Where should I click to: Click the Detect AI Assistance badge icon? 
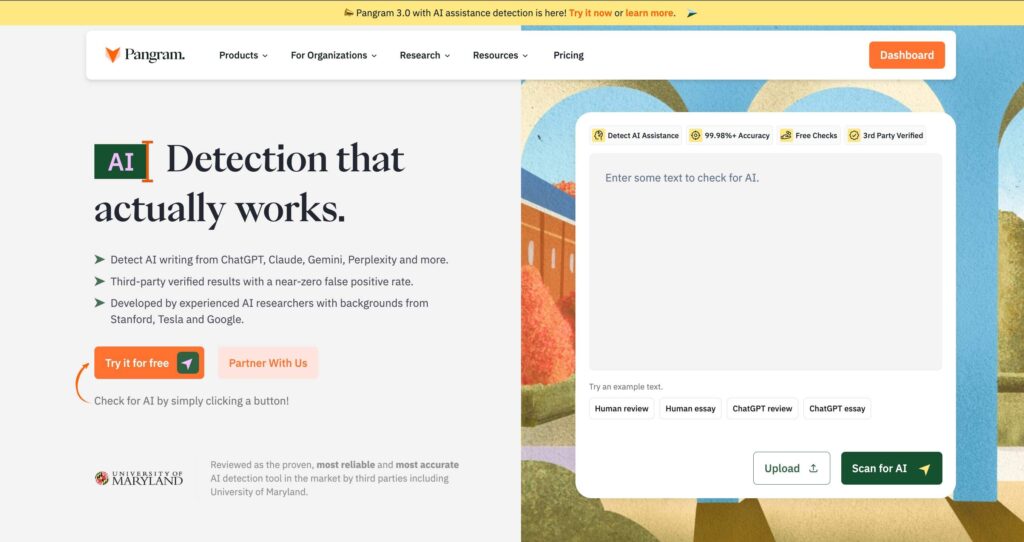pos(598,135)
